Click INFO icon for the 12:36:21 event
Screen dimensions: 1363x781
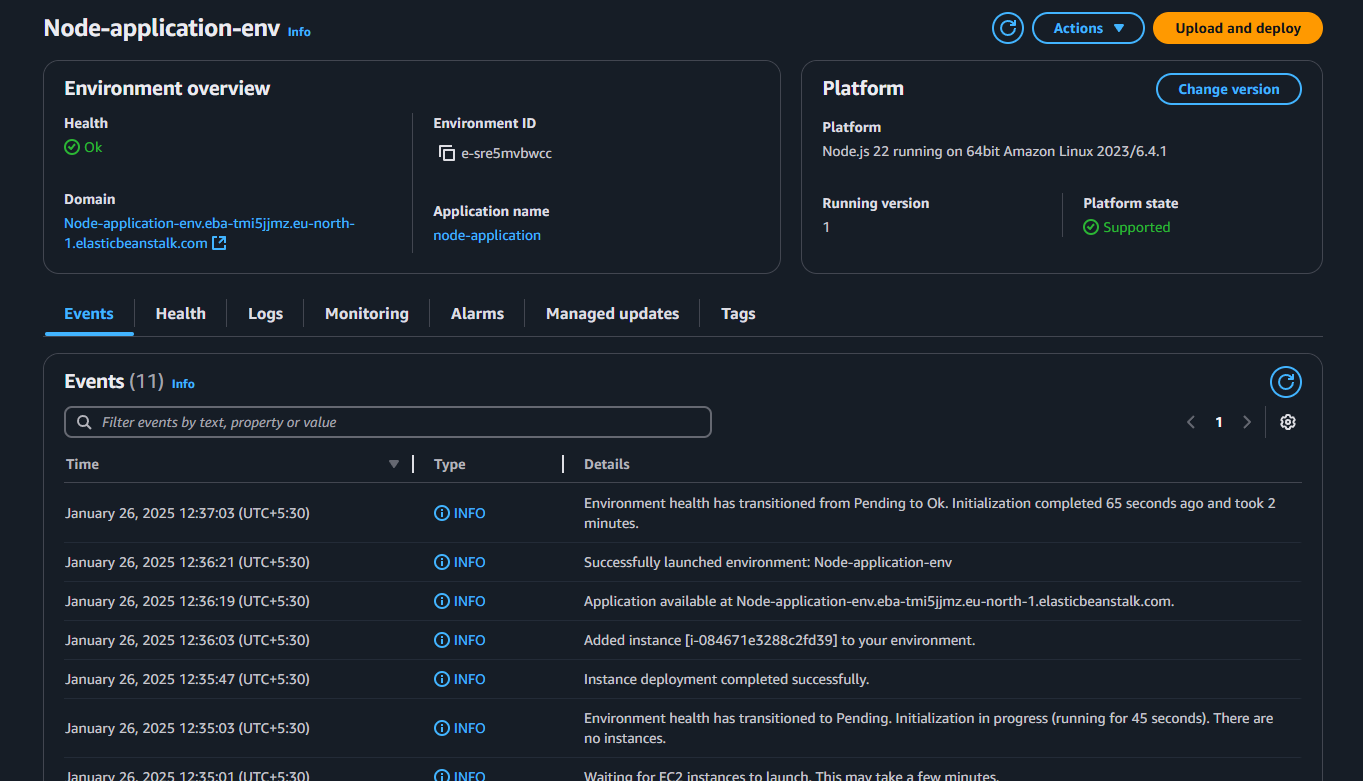441,562
